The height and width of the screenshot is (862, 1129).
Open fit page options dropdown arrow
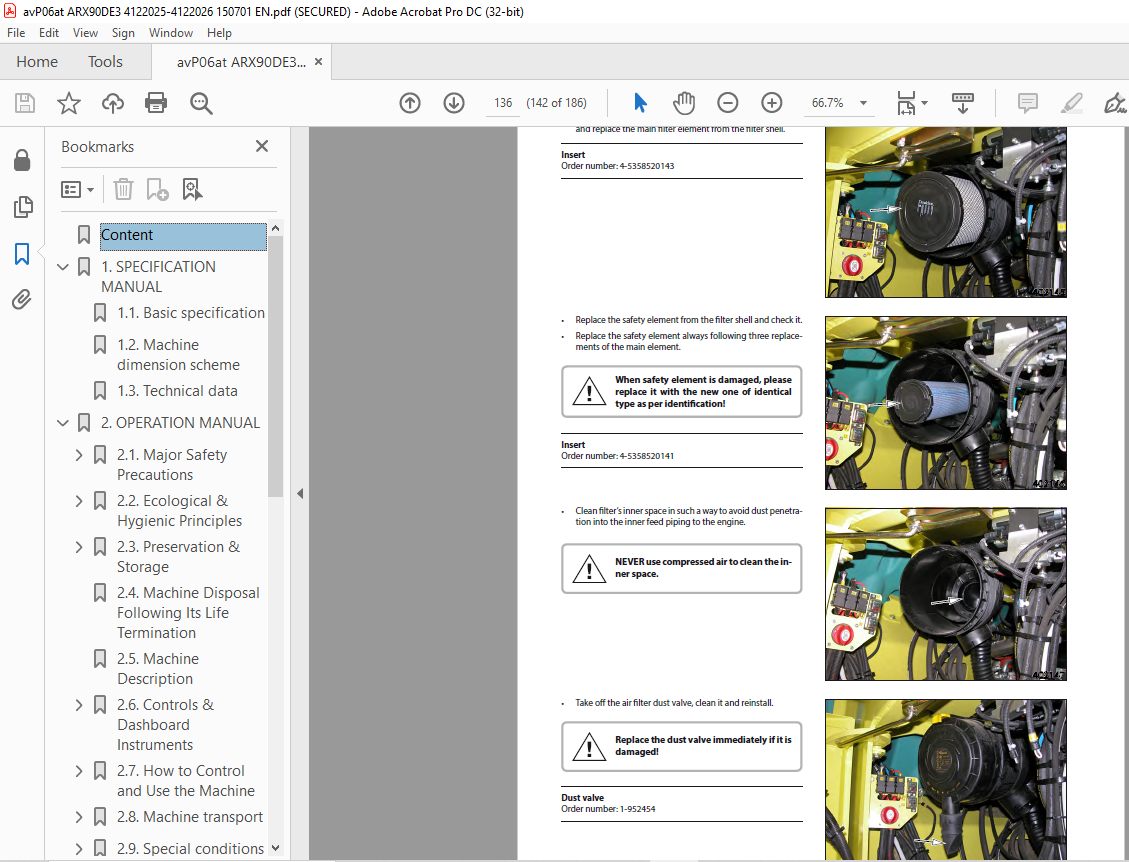[x=925, y=103]
